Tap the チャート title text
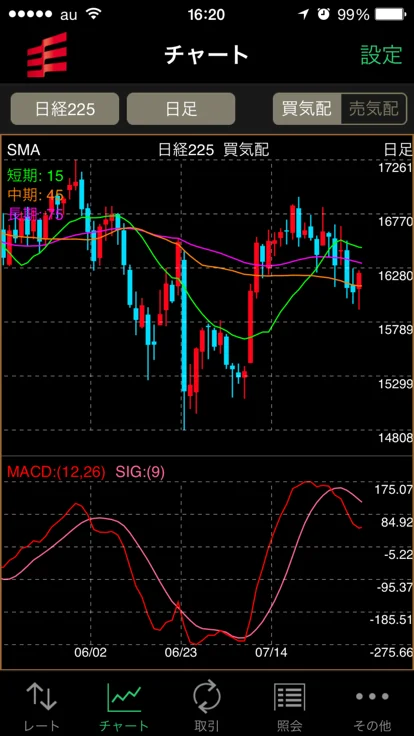414x736 pixels. 207,55
